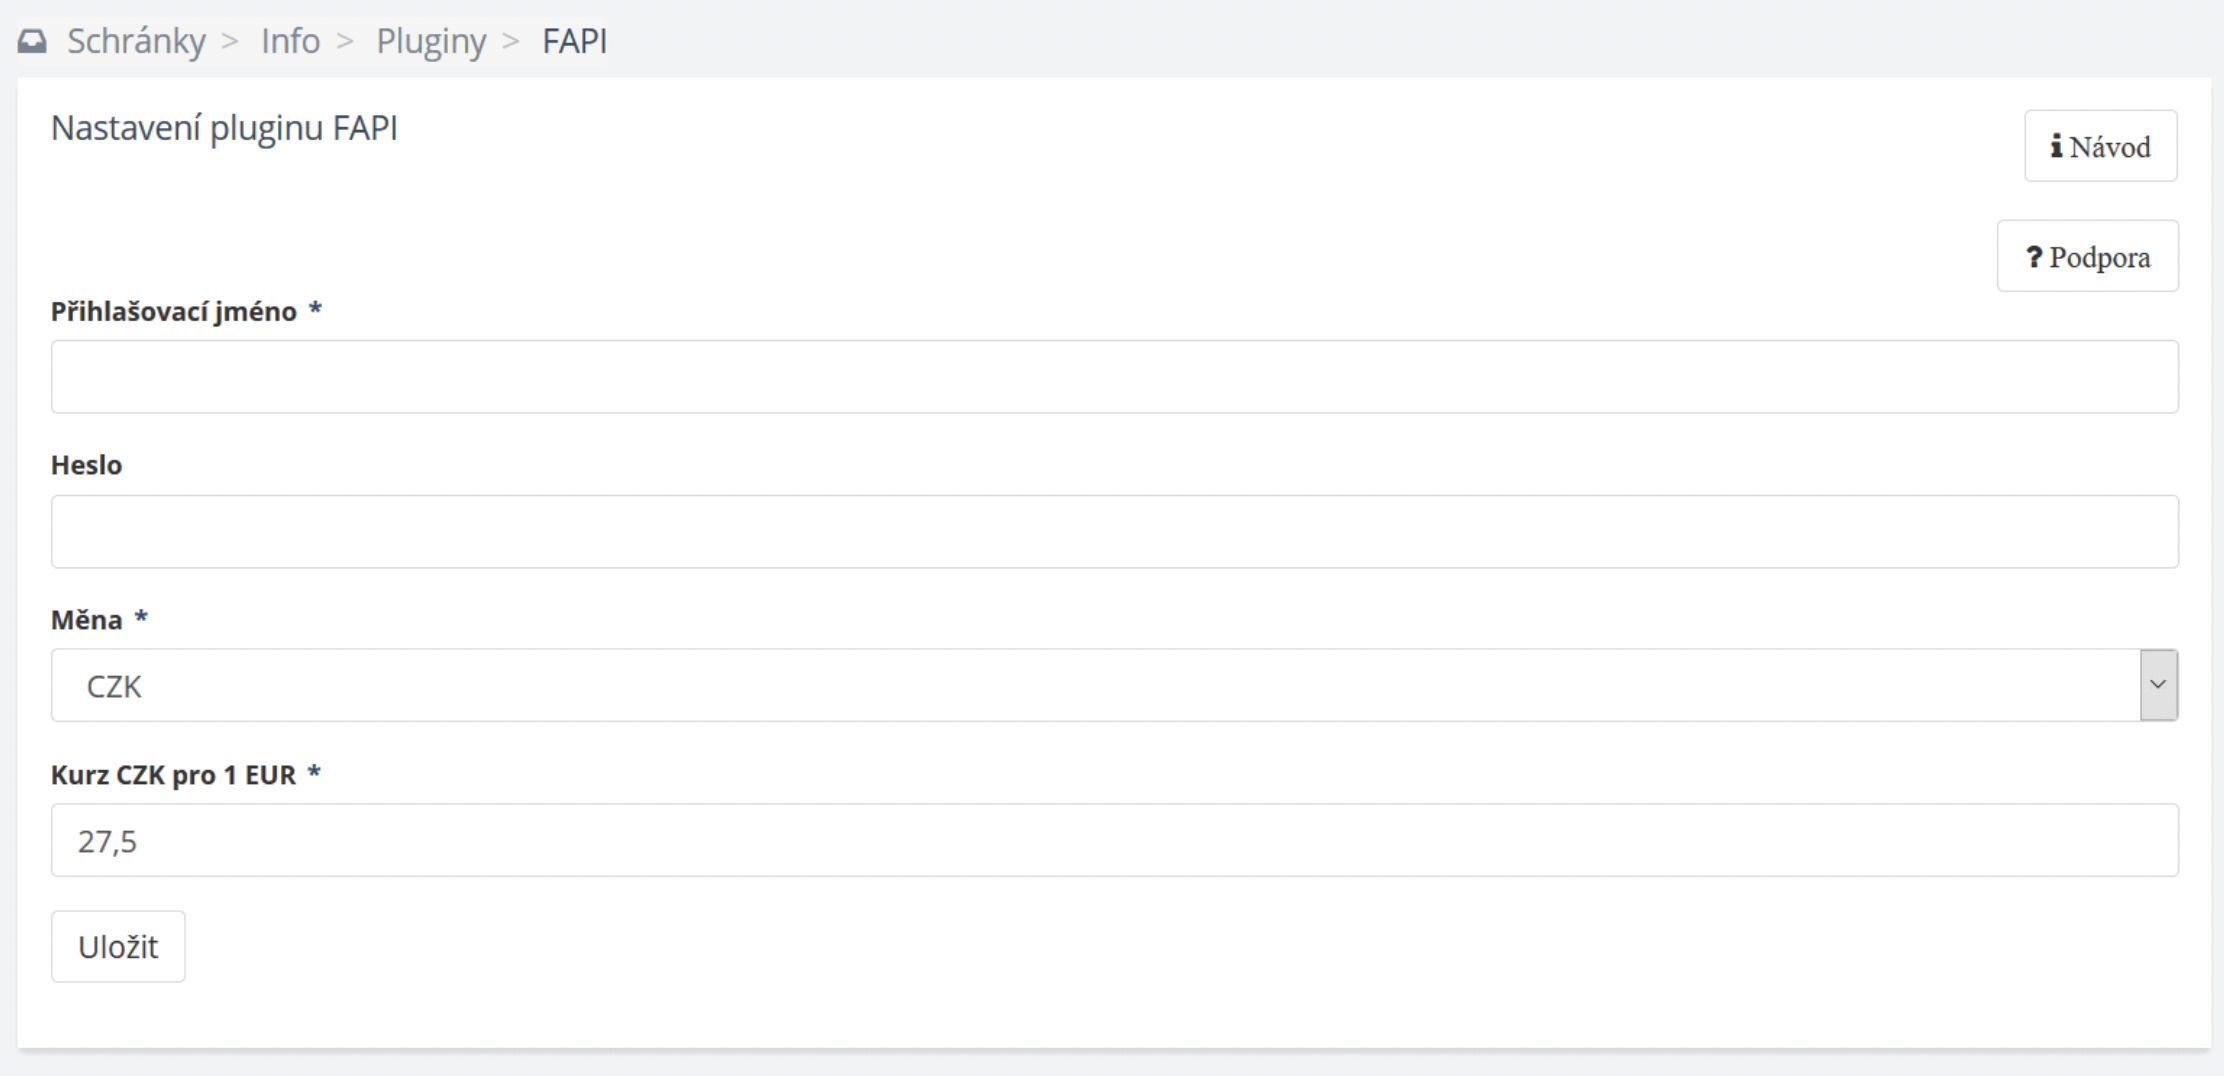Viewport: 2224px width, 1076px height.
Task: Open Info breadcrumb link
Action: (x=290, y=41)
